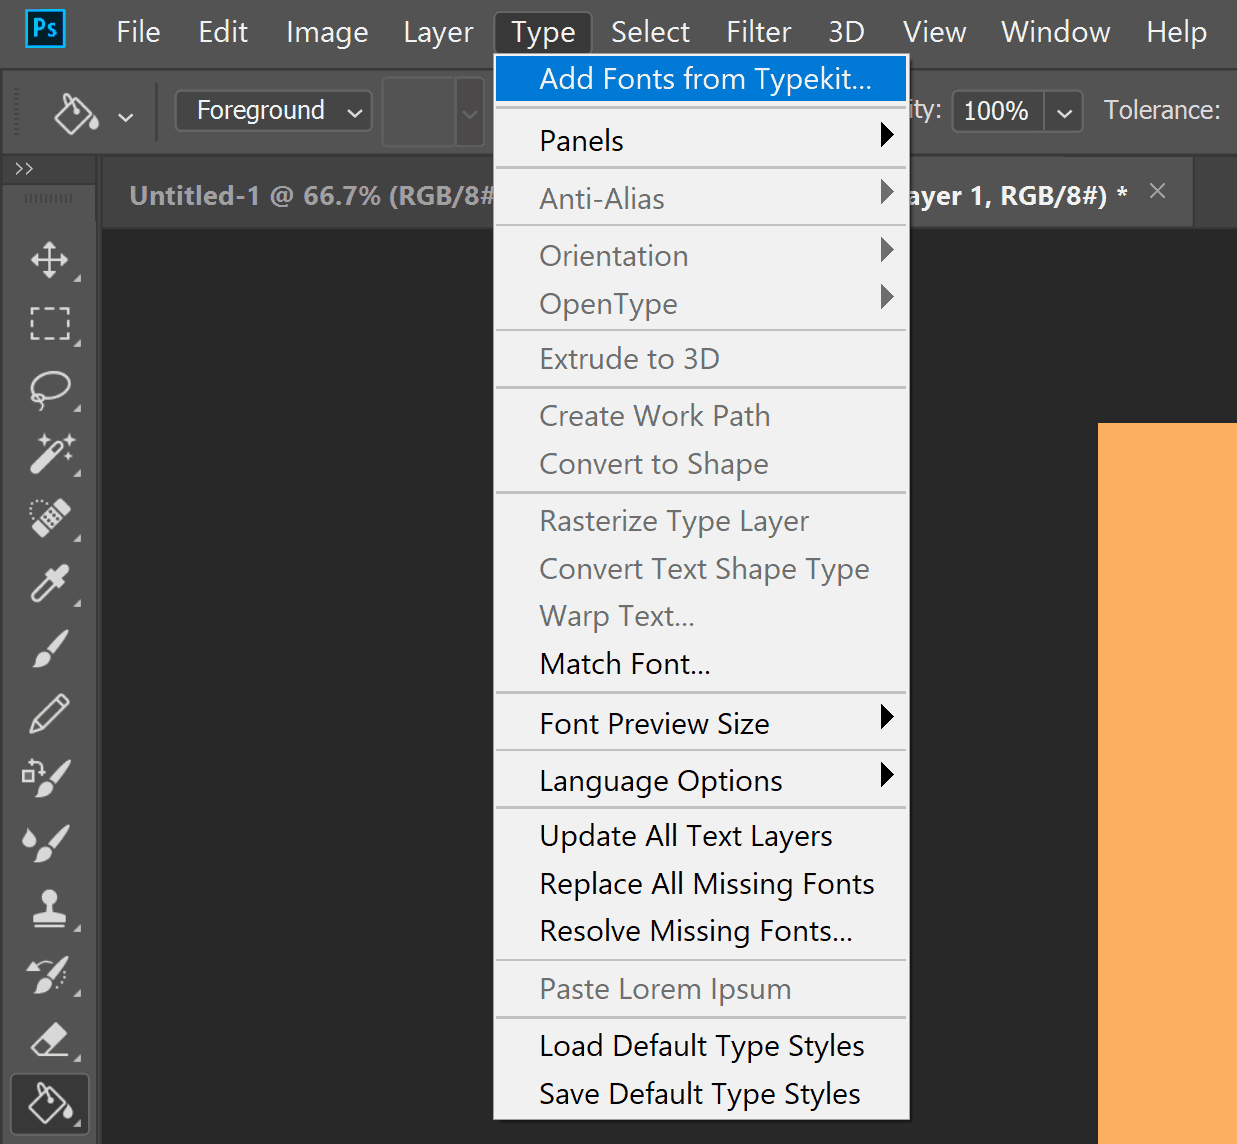Expand the Panels submenu
Screen dimensions: 1237x1144
click(701, 140)
